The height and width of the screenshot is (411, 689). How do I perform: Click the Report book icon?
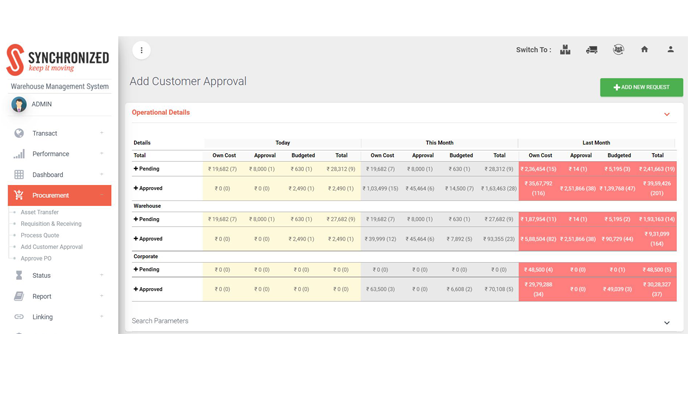pos(19,296)
